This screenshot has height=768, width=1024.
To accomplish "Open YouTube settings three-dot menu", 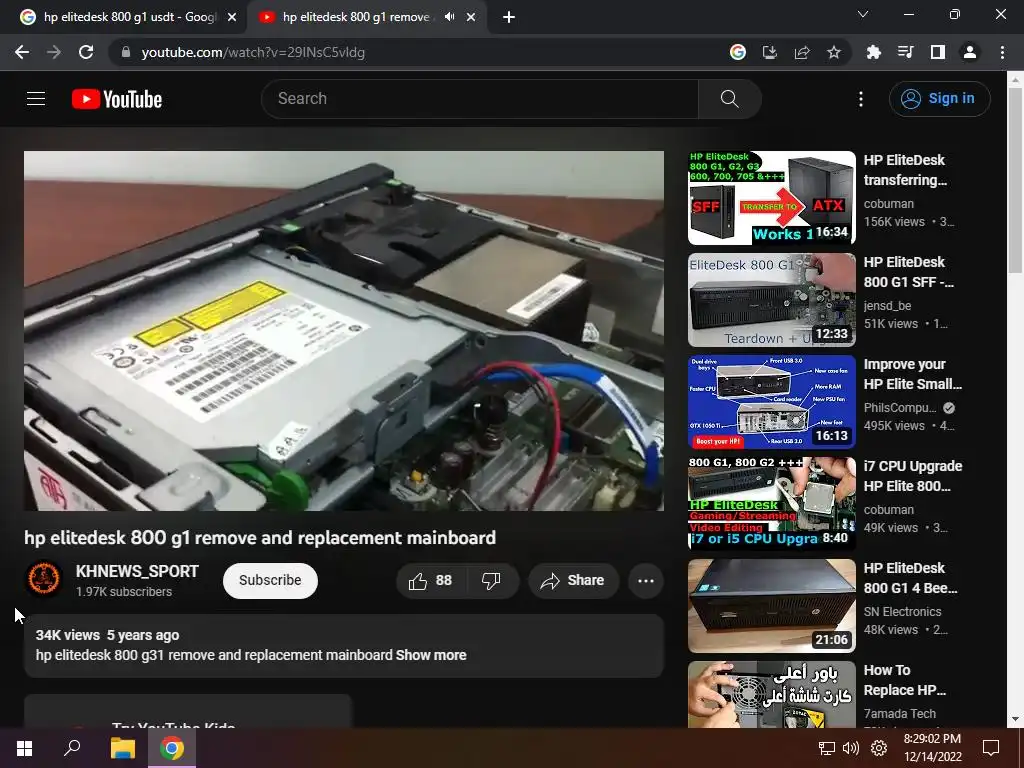I will [x=861, y=99].
